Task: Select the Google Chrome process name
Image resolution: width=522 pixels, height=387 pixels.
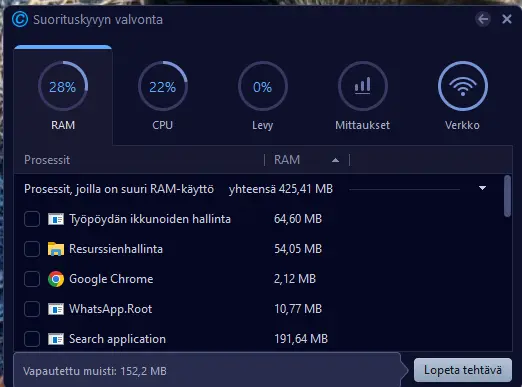Action: click(111, 279)
